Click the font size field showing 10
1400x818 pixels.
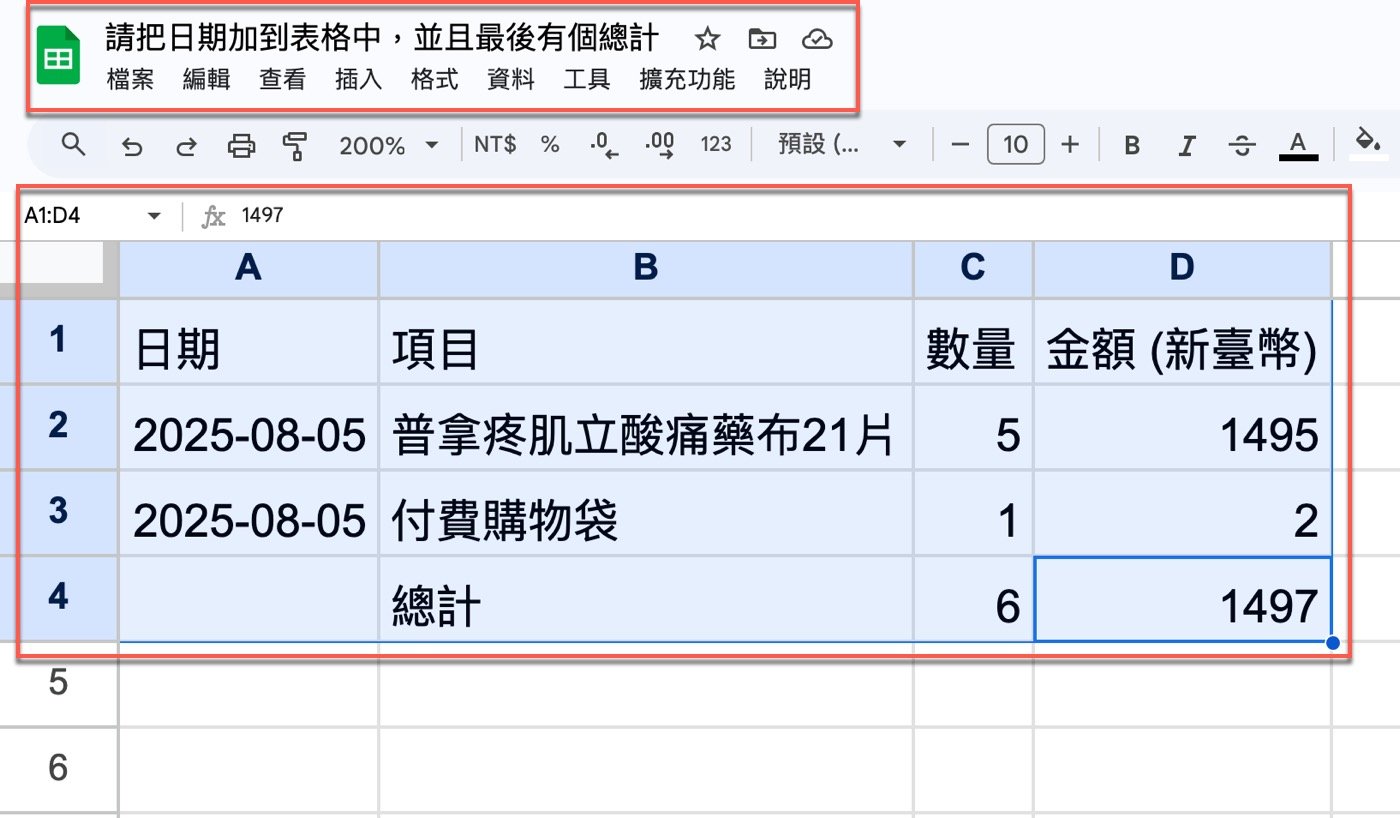coord(1016,145)
